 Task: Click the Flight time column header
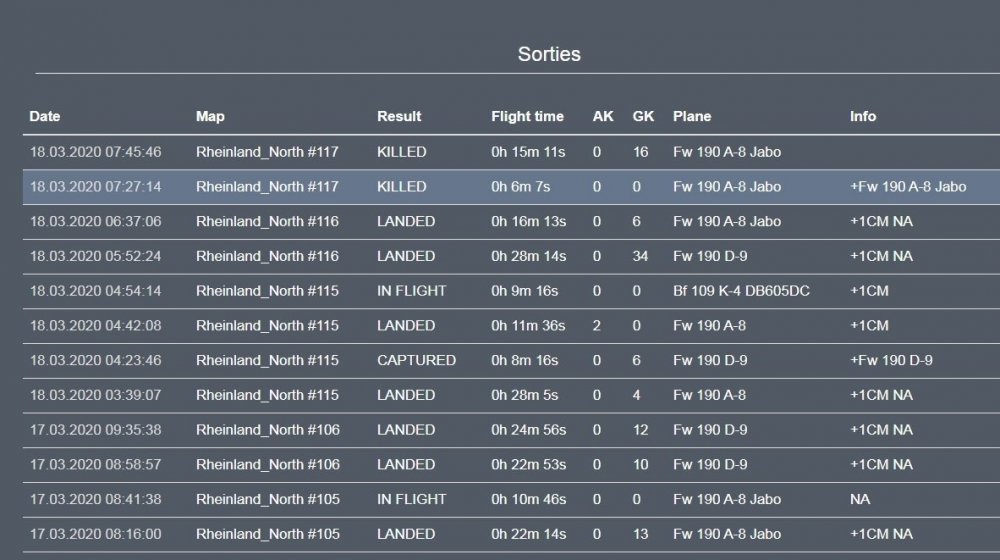[x=527, y=116]
